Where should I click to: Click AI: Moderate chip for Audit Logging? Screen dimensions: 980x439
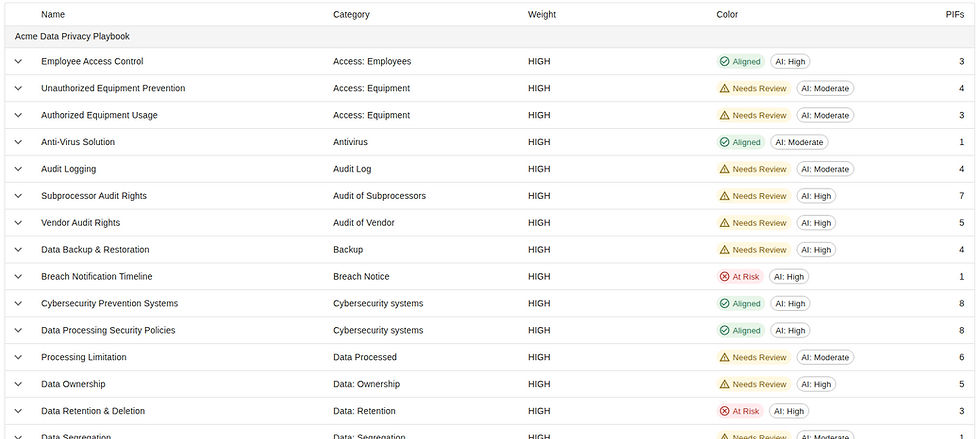point(825,169)
